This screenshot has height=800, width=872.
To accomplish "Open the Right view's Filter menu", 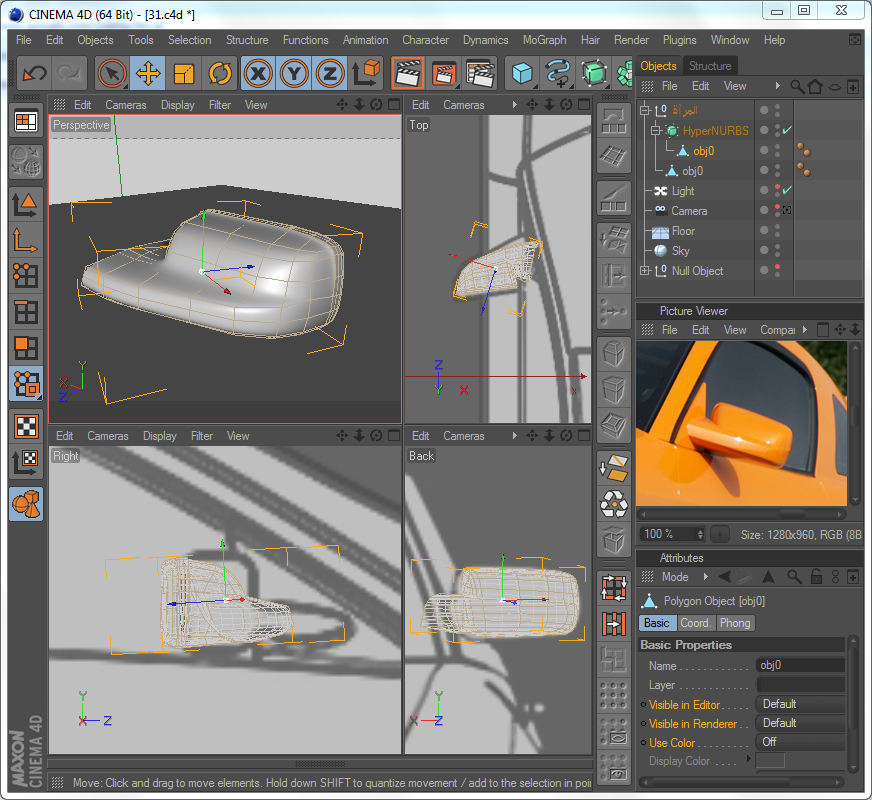I will (201, 436).
